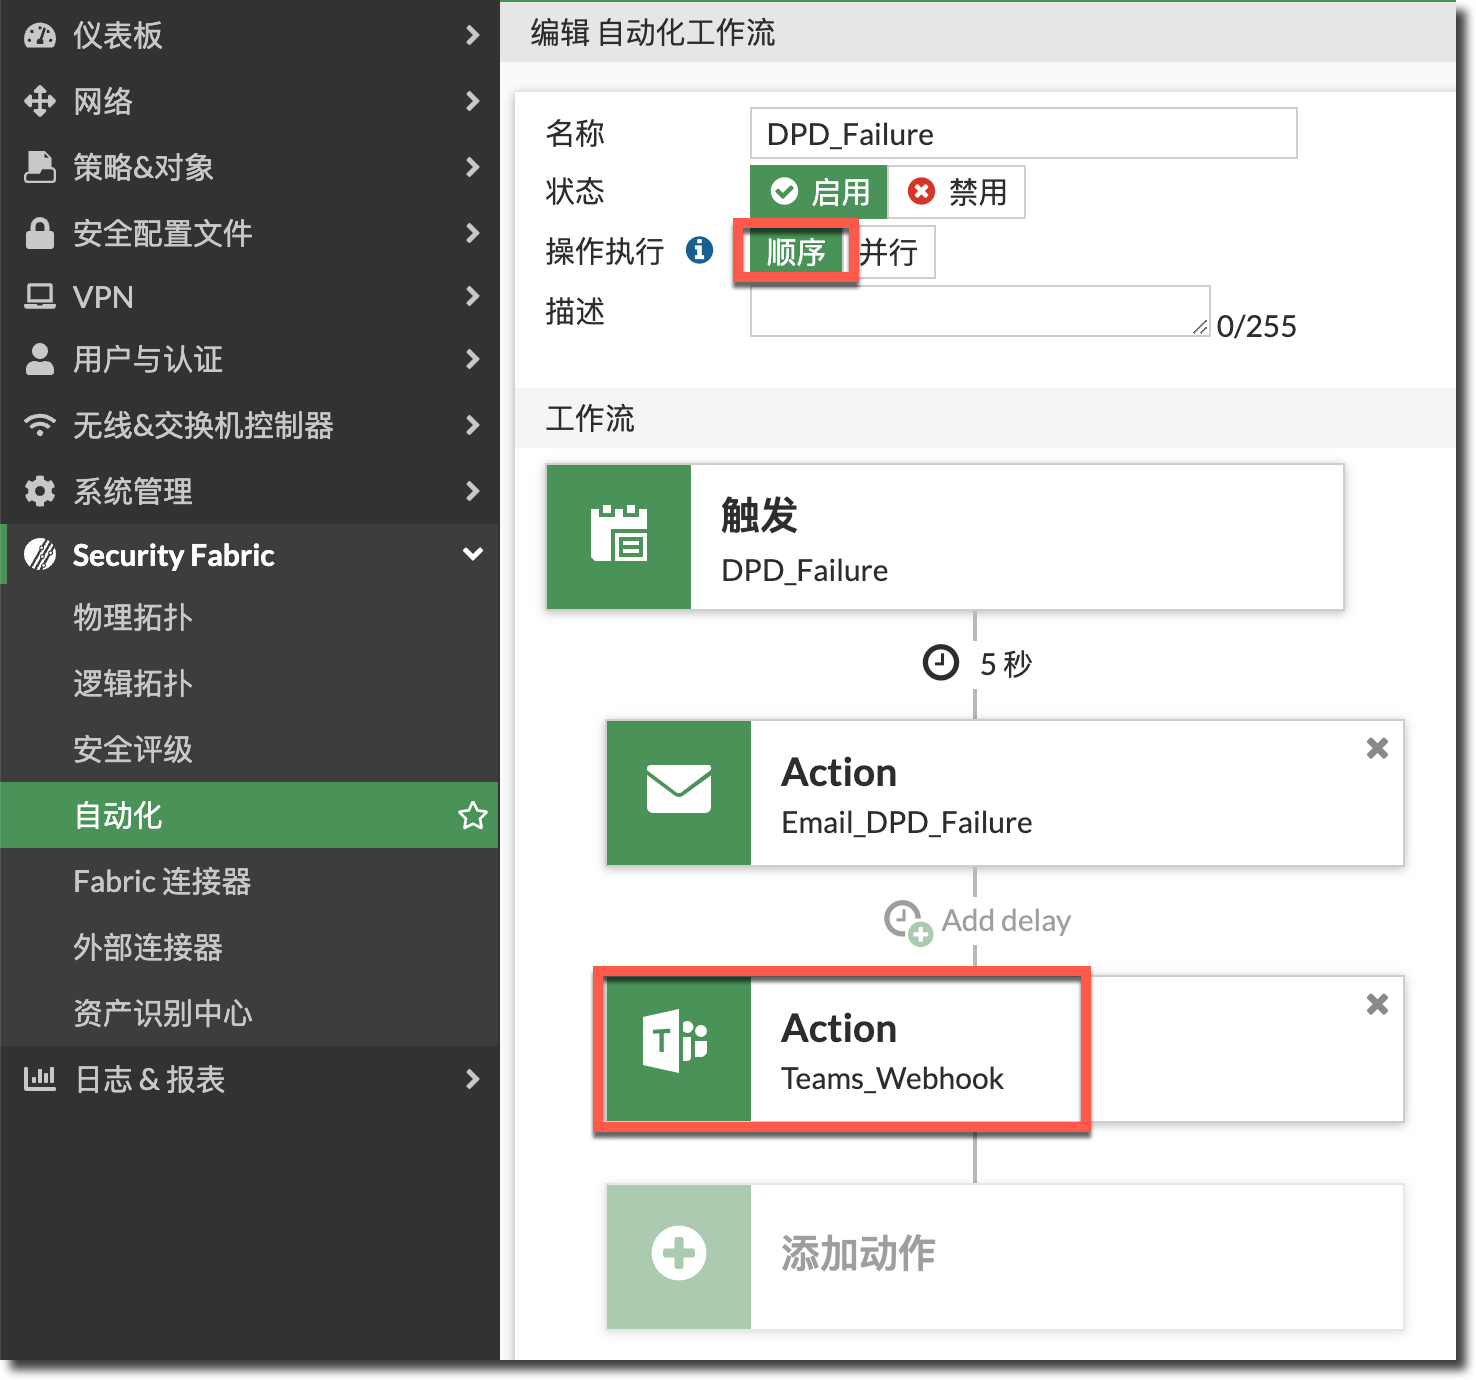Click the clock icon for 5 秒 delay

click(x=940, y=663)
